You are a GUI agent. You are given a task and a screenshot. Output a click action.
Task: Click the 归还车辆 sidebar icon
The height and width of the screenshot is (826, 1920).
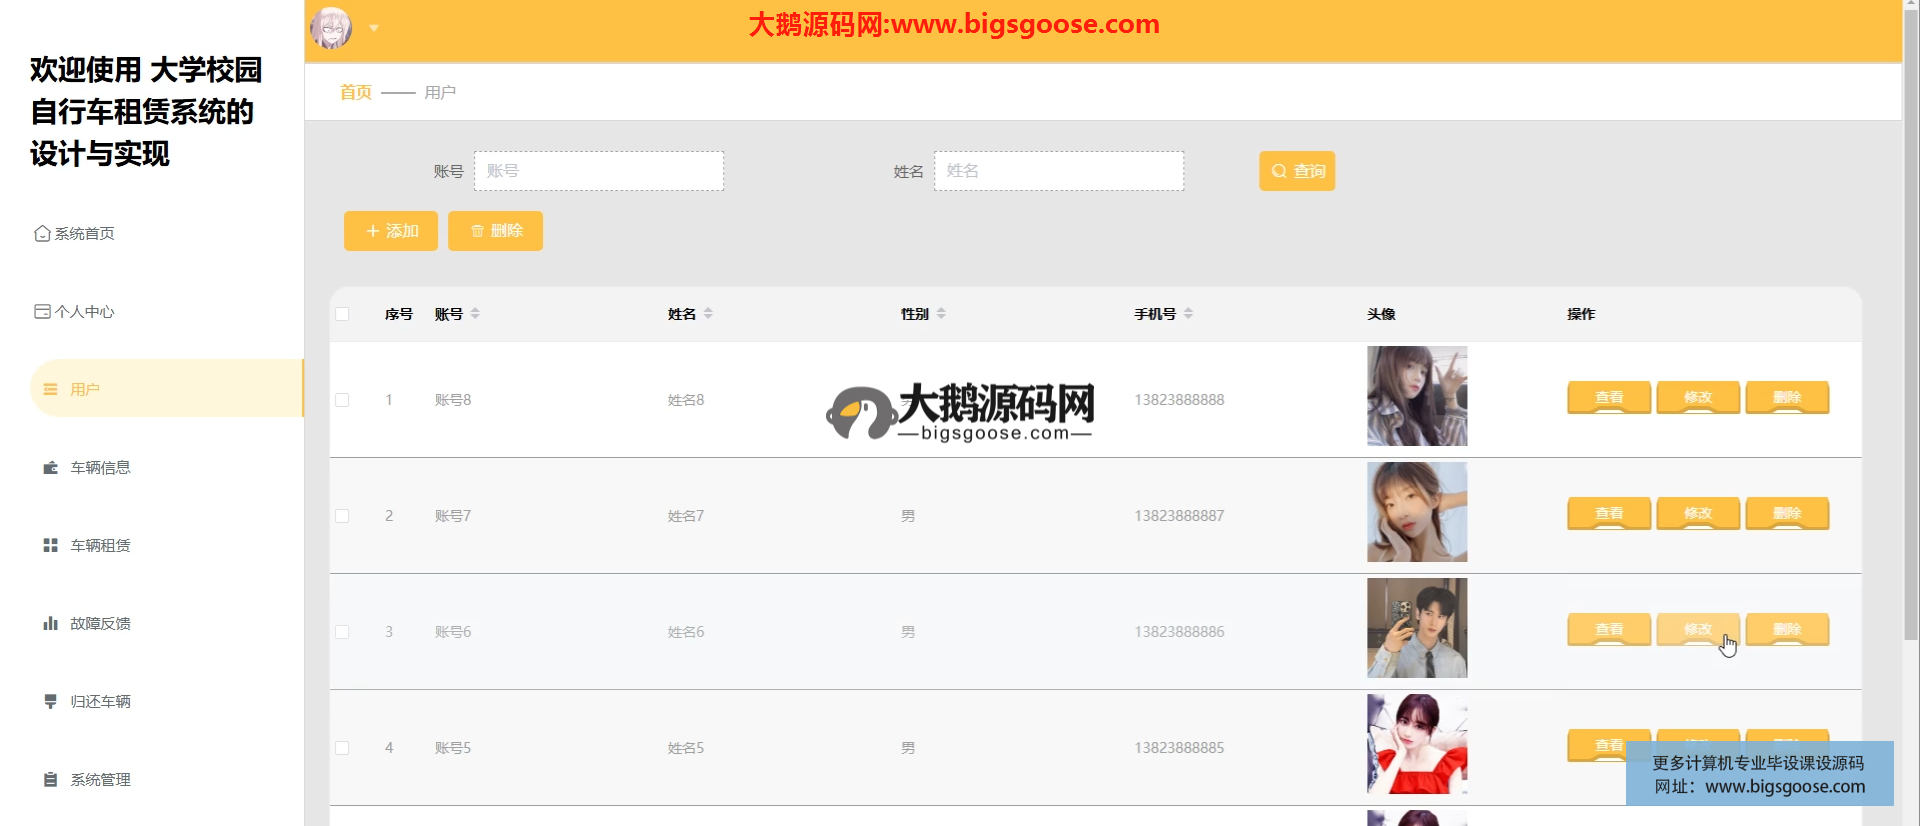coord(50,702)
